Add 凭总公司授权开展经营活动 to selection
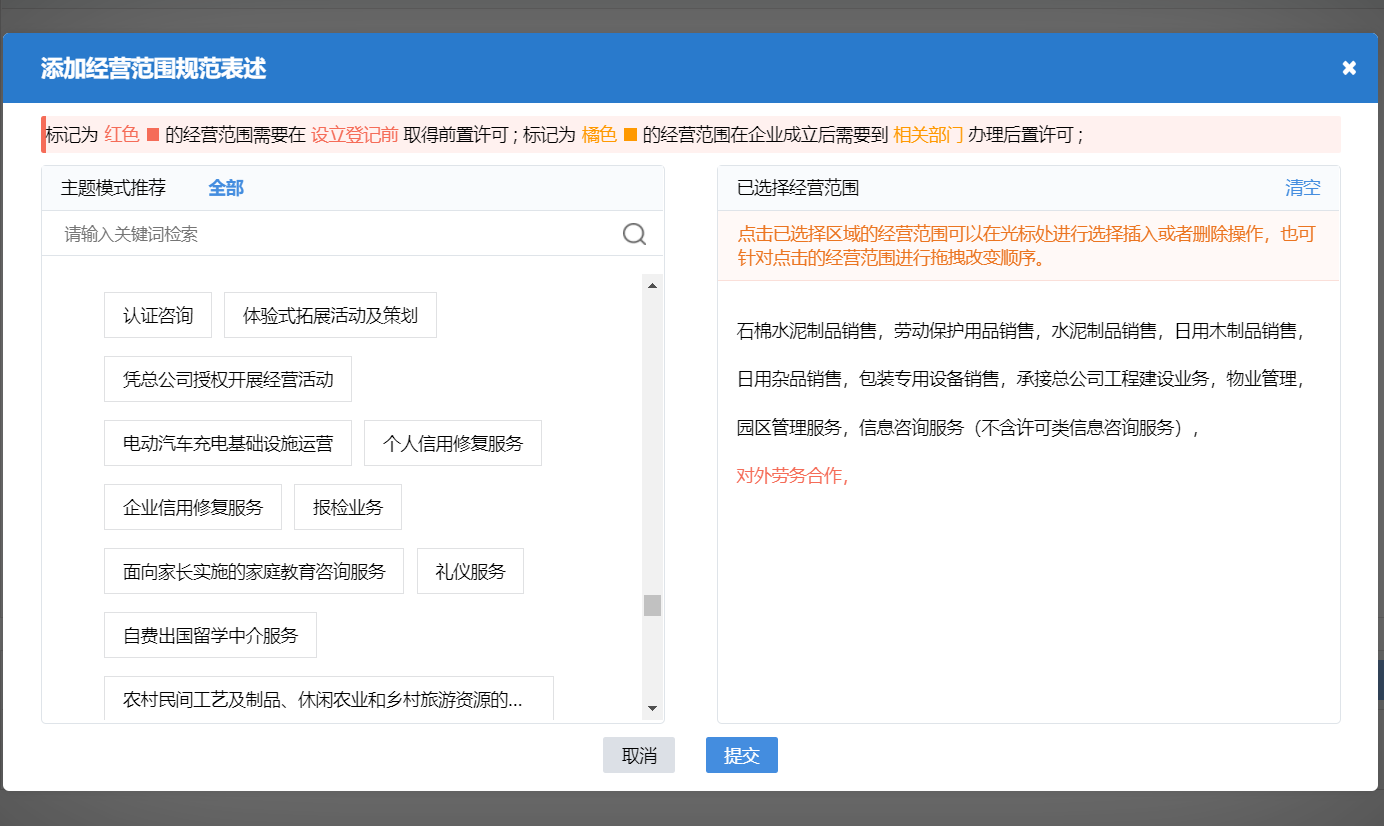Viewport: 1384px width, 826px height. (227, 379)
